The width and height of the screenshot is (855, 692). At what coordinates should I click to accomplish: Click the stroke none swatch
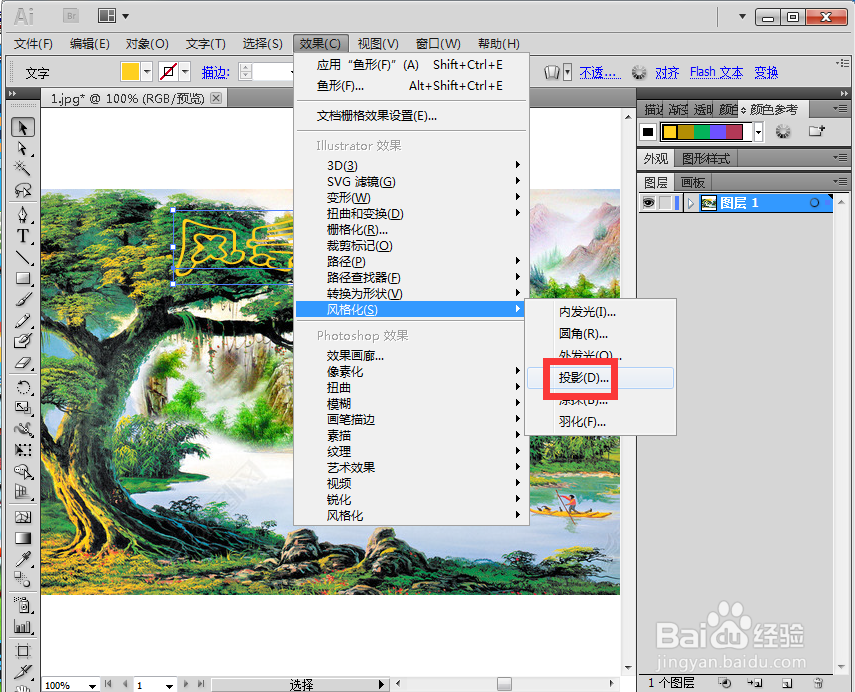tap(168, 71)
